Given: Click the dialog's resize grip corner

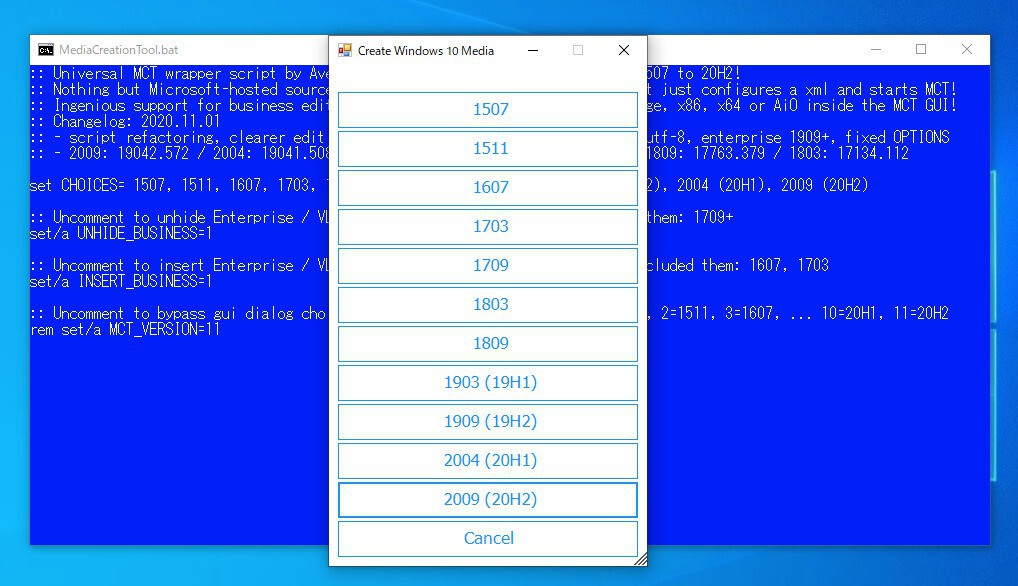Looking at the screenshot, I should pyautogui.click(x=641, y=559).
